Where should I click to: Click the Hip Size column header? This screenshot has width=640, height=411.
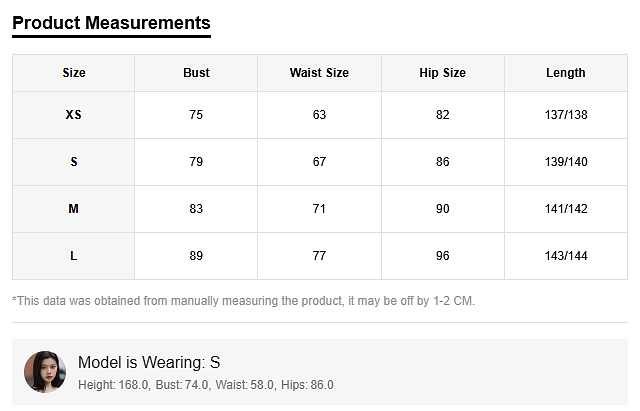pos(443,73)
